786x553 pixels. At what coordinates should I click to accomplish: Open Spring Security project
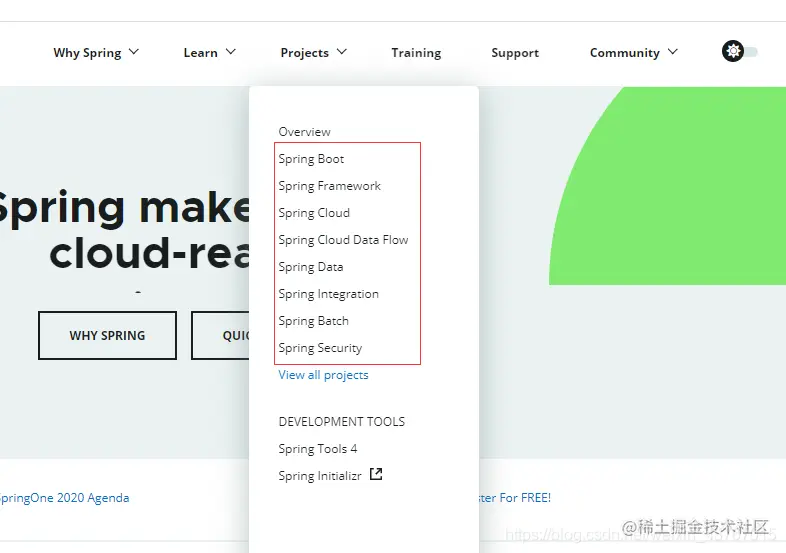[x=320, y=348]
